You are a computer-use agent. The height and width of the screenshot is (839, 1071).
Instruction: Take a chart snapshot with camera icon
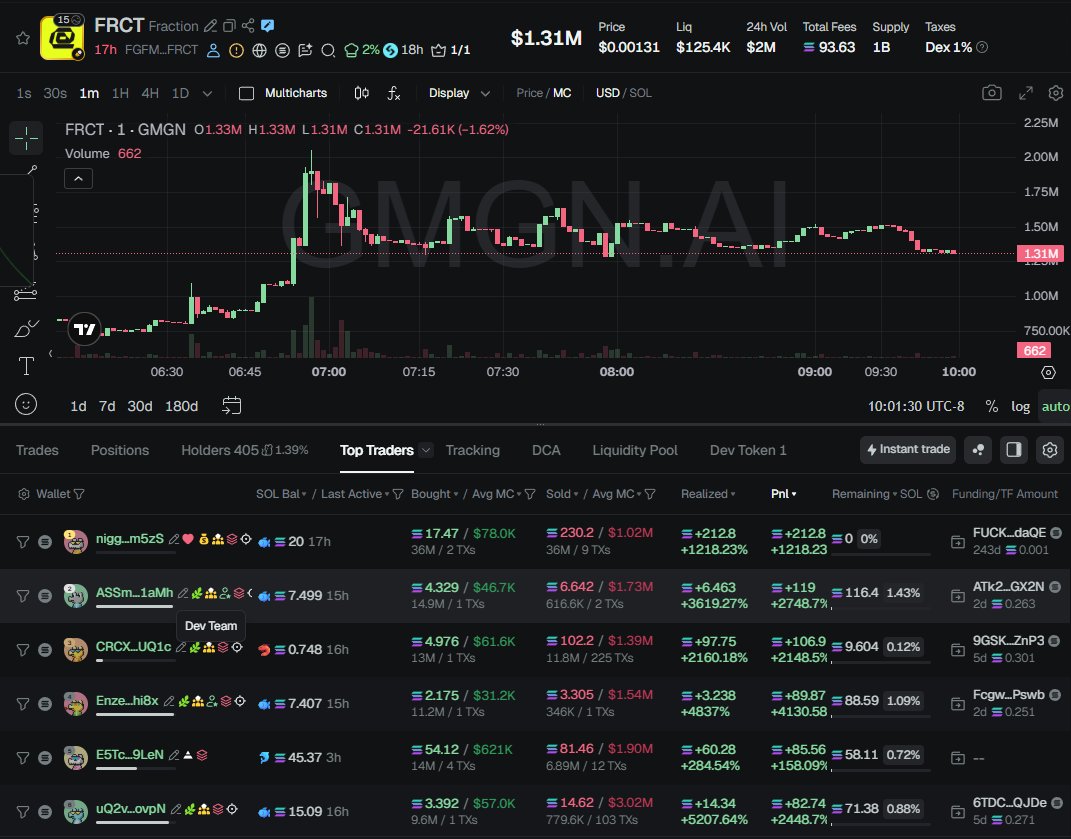(x=992, y=93)
